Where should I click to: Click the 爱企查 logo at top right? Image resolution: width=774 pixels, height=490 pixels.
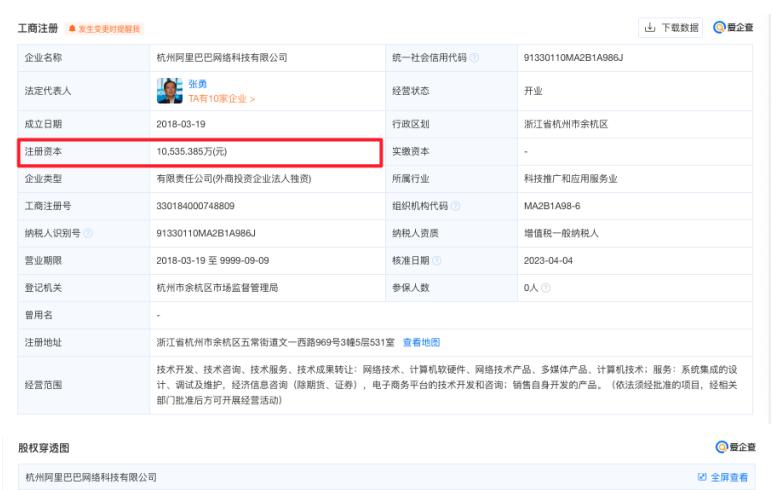tap(736, 26)
